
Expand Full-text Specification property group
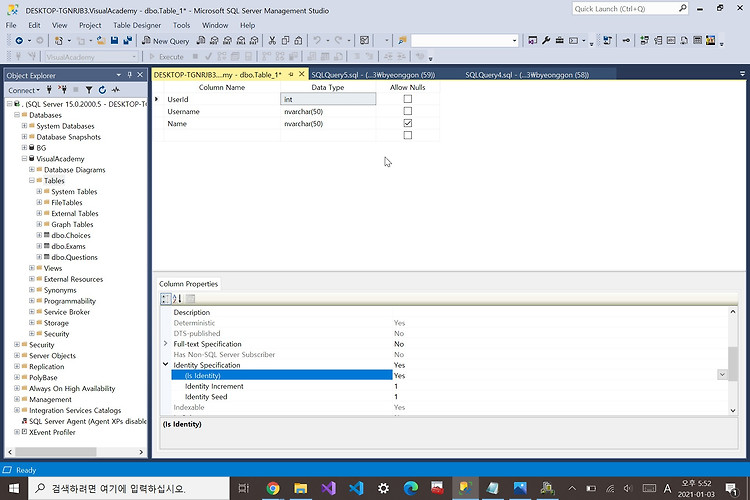tap(165, 344)
